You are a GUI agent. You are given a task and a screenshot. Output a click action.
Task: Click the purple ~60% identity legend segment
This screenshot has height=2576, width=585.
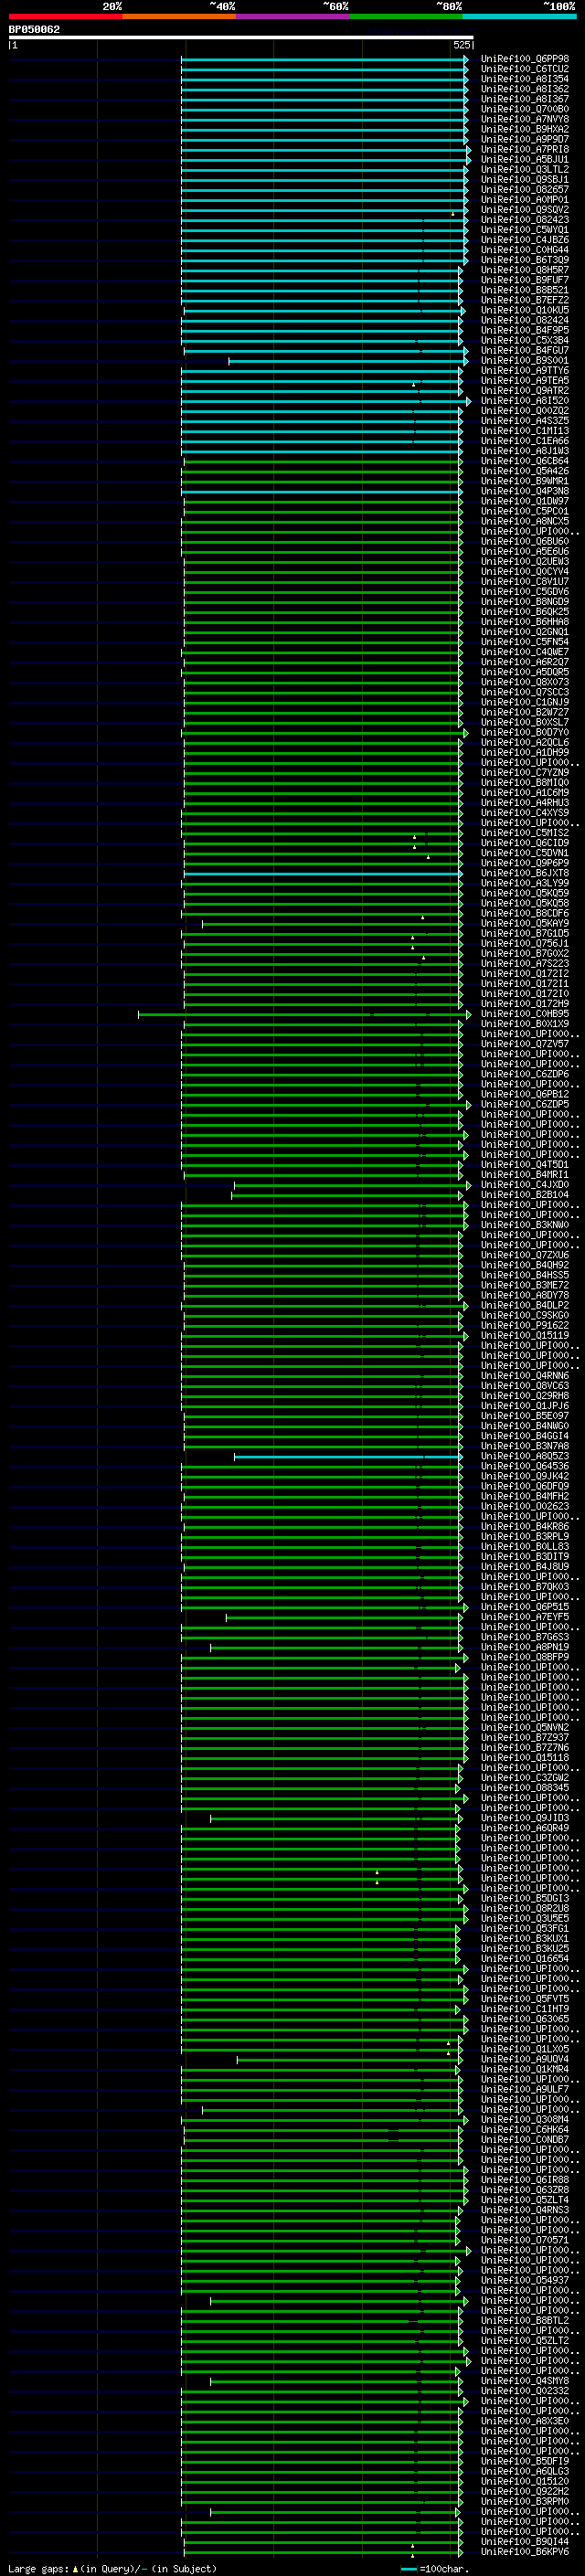(x=292, y=17)
